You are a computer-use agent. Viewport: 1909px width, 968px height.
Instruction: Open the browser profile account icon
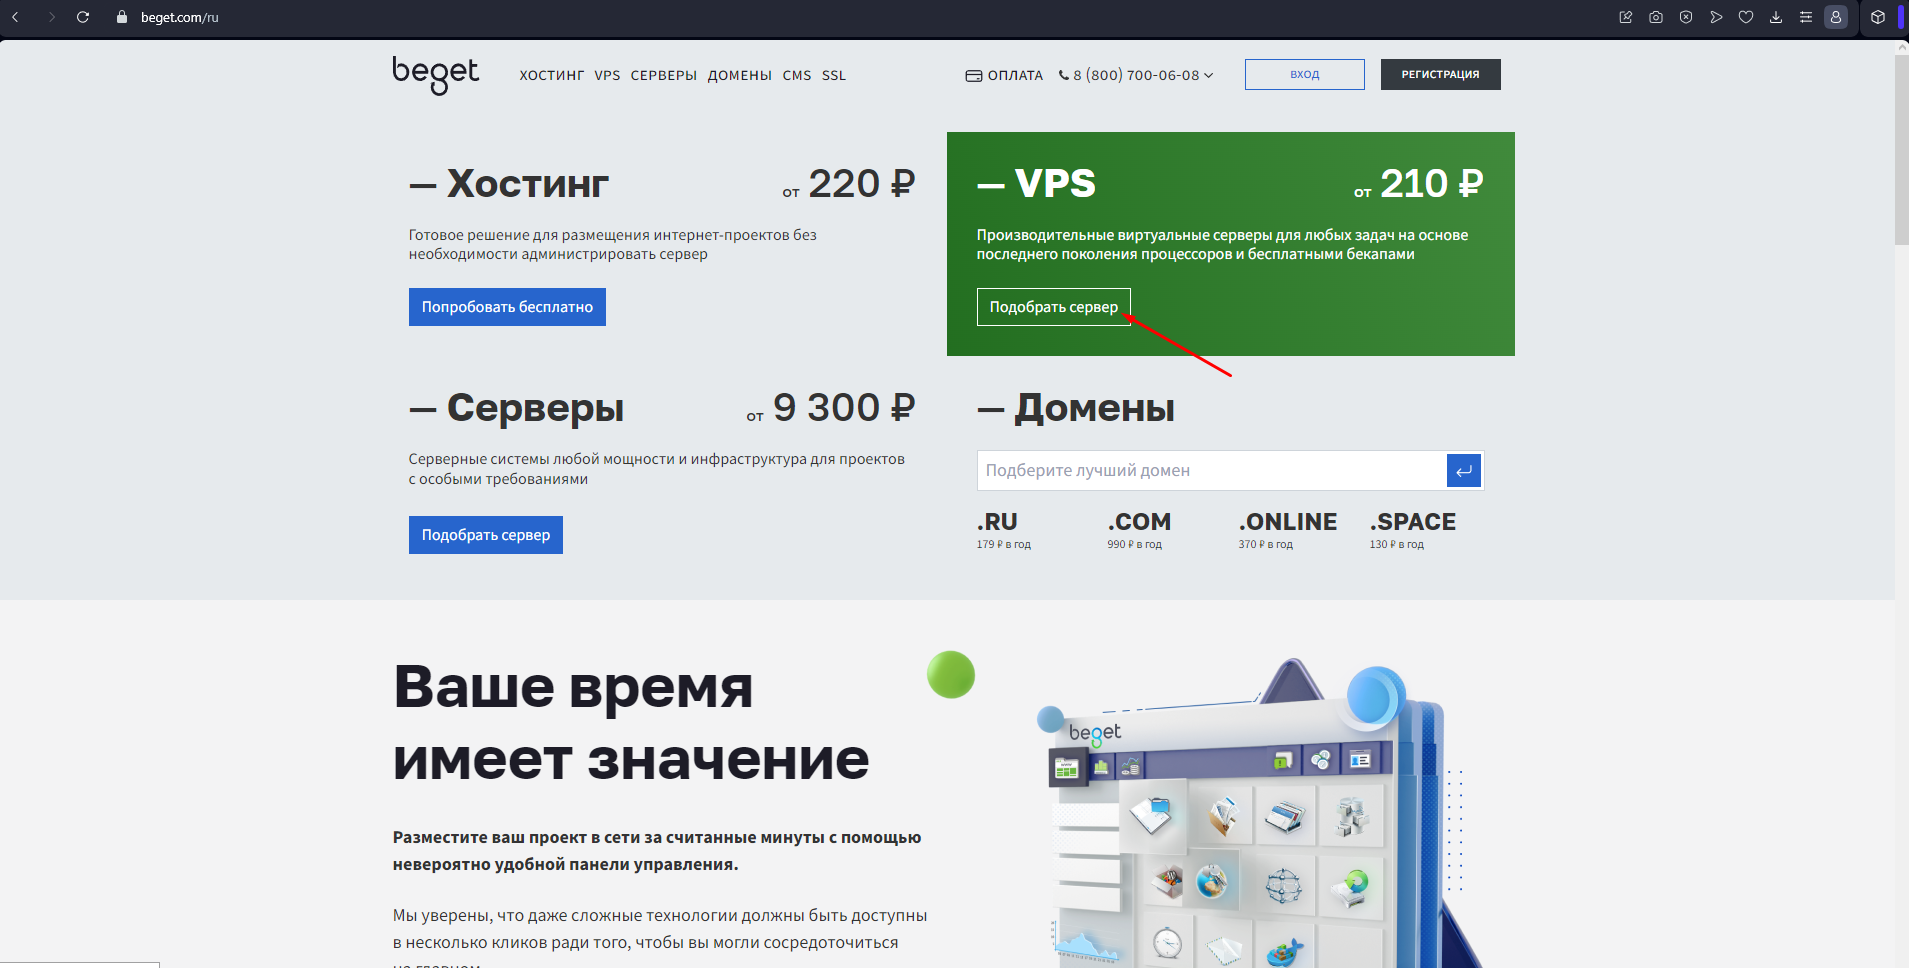pos(1836,17)
